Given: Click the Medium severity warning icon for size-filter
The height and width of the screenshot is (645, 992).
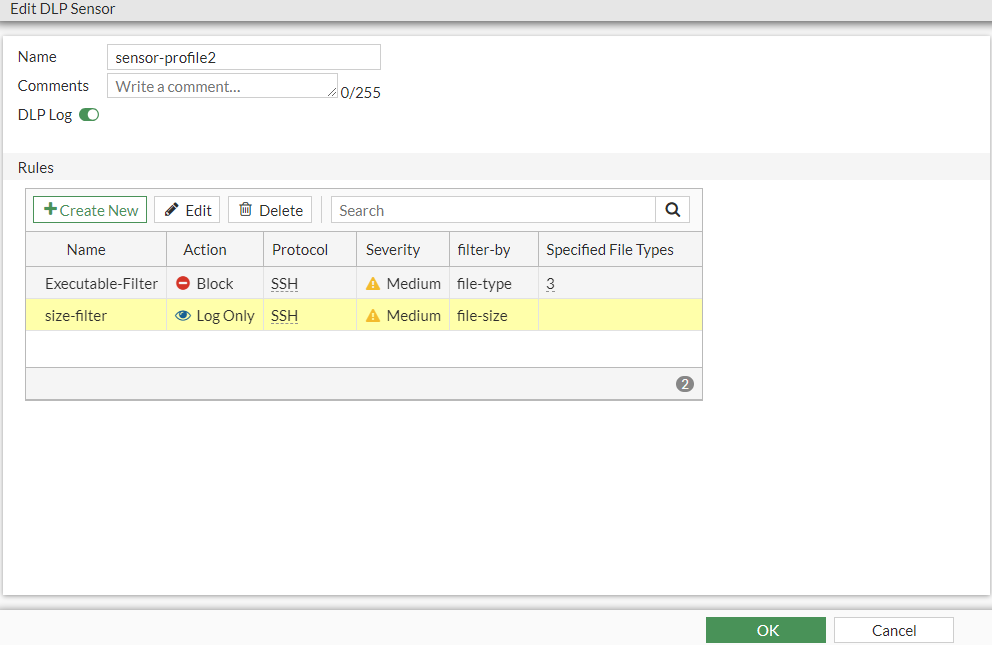Looking at the screenshot, I should [x=372, y=315].
